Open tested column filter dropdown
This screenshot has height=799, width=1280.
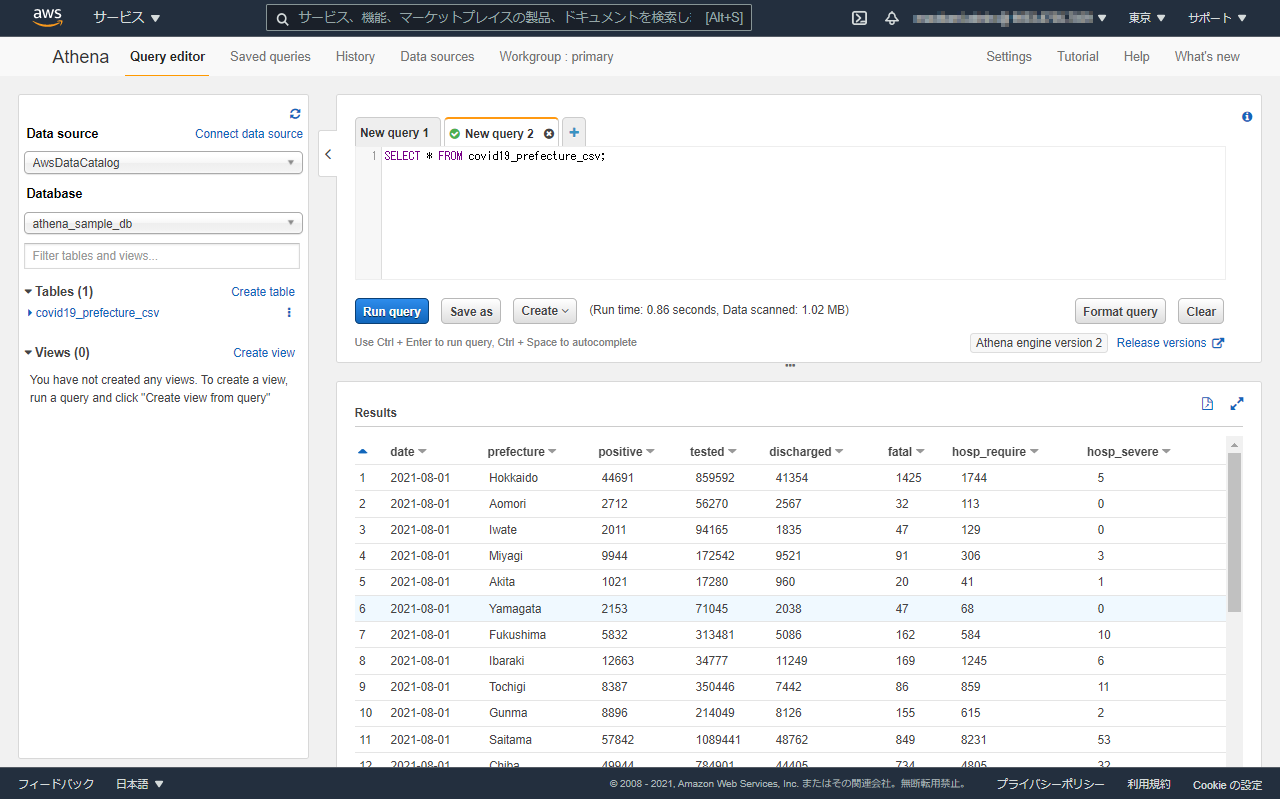[x=732, y=452]
